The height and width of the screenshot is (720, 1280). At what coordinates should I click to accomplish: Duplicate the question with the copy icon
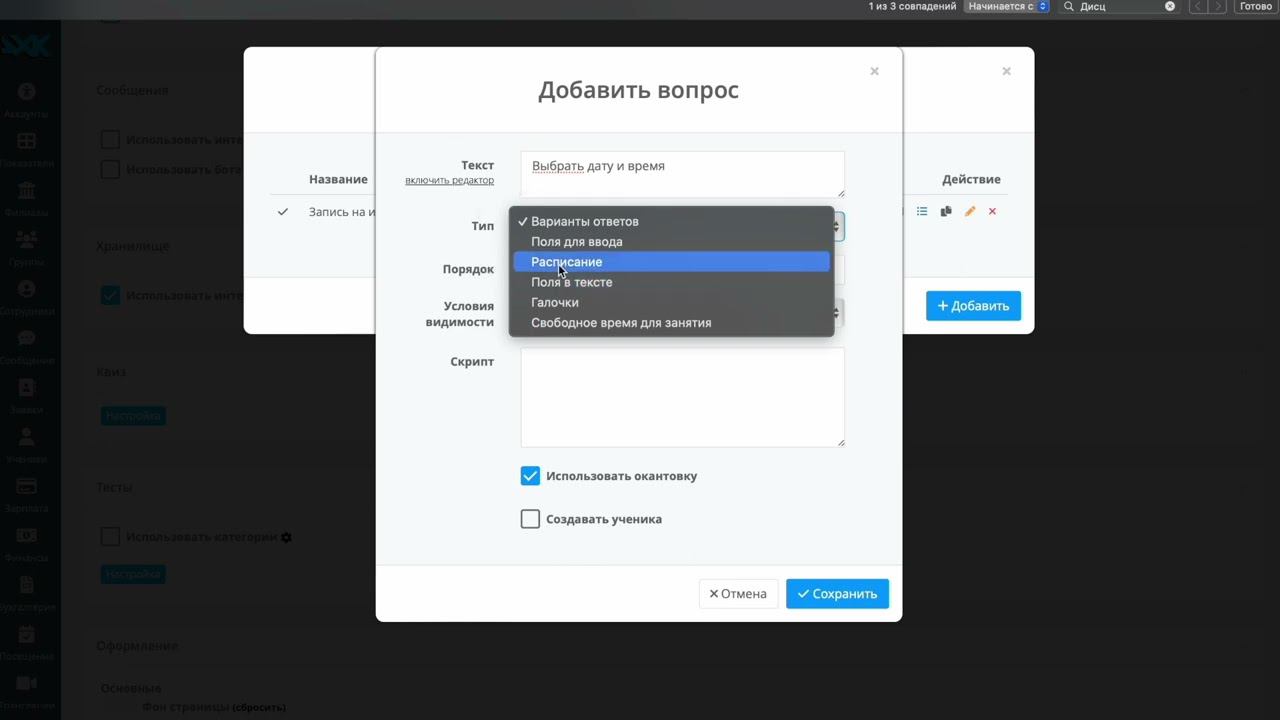coord(946,211)
